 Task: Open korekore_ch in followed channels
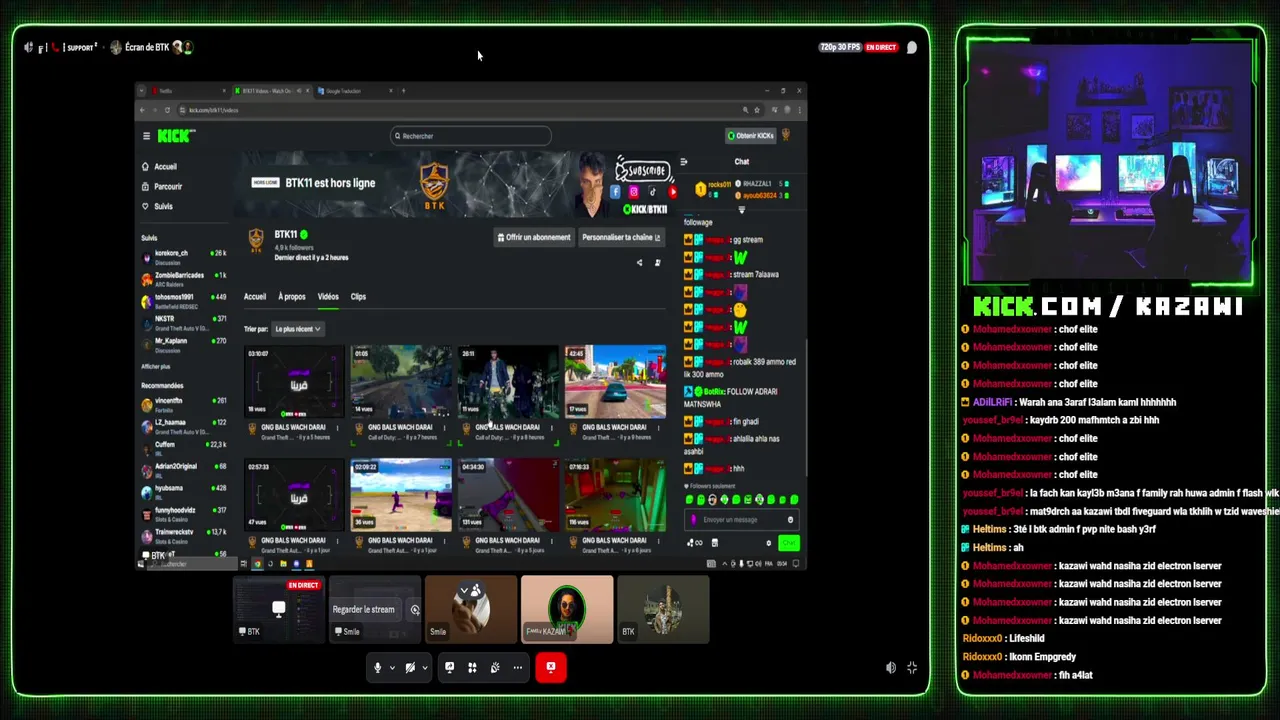click(x=184, y=256)
